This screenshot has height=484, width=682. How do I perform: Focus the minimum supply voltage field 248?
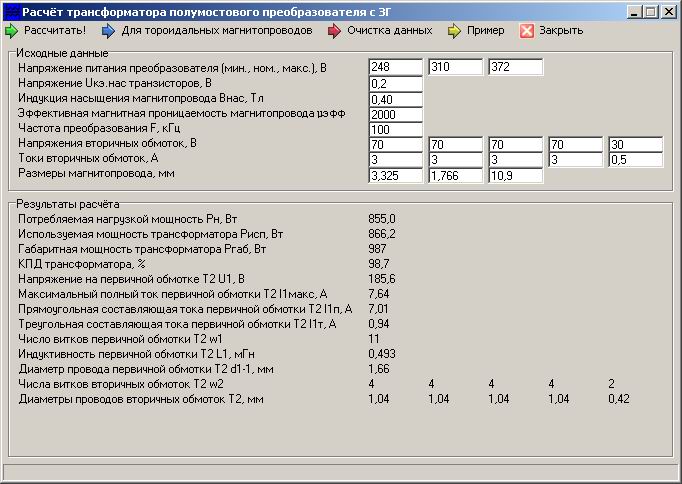click(395, 67)
